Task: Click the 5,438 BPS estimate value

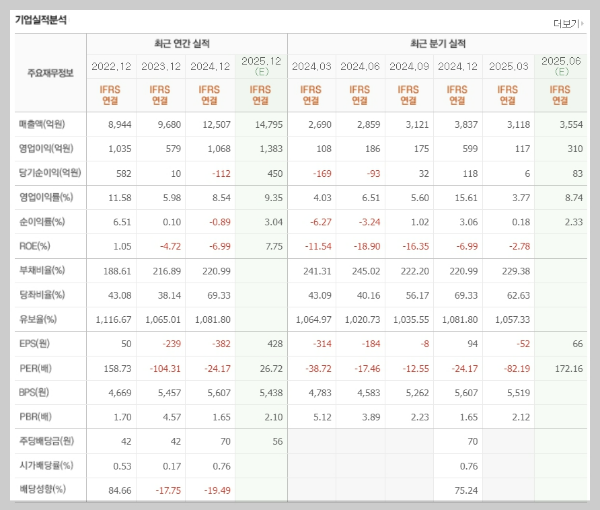Action: tap(271, 393)
